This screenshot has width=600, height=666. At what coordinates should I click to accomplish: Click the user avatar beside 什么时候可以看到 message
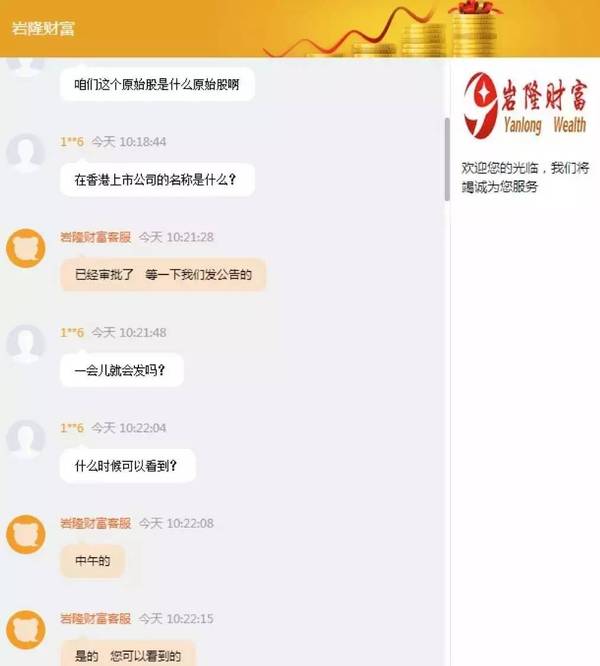point(25,439)
